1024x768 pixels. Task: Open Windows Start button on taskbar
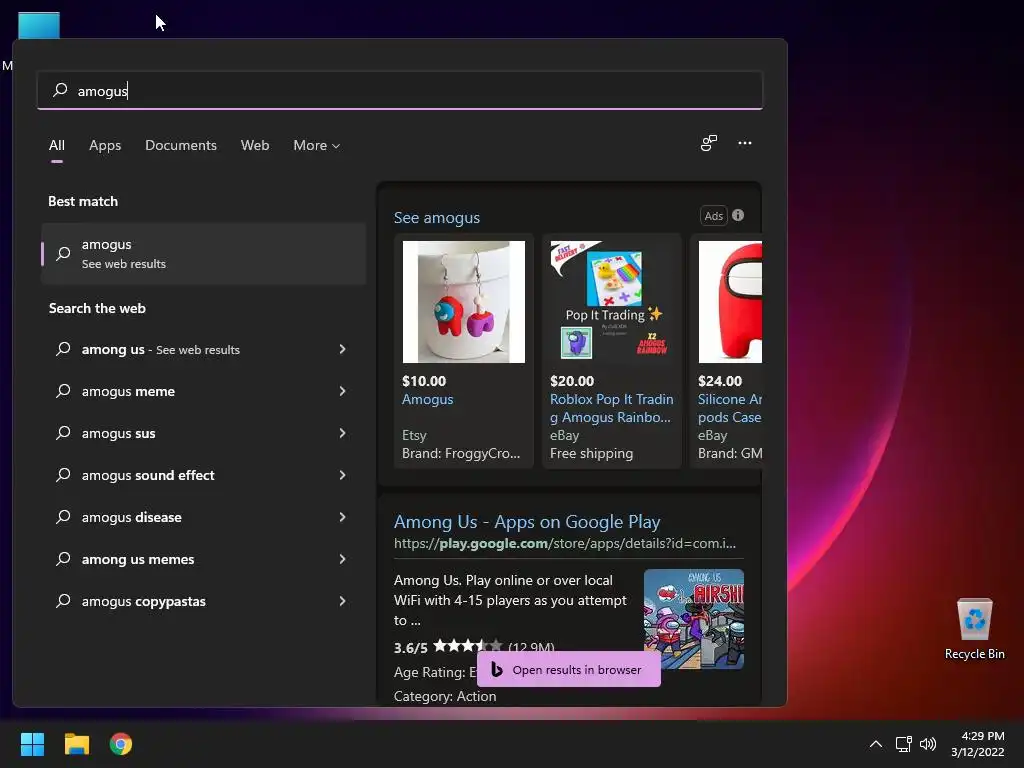point(32,744)
